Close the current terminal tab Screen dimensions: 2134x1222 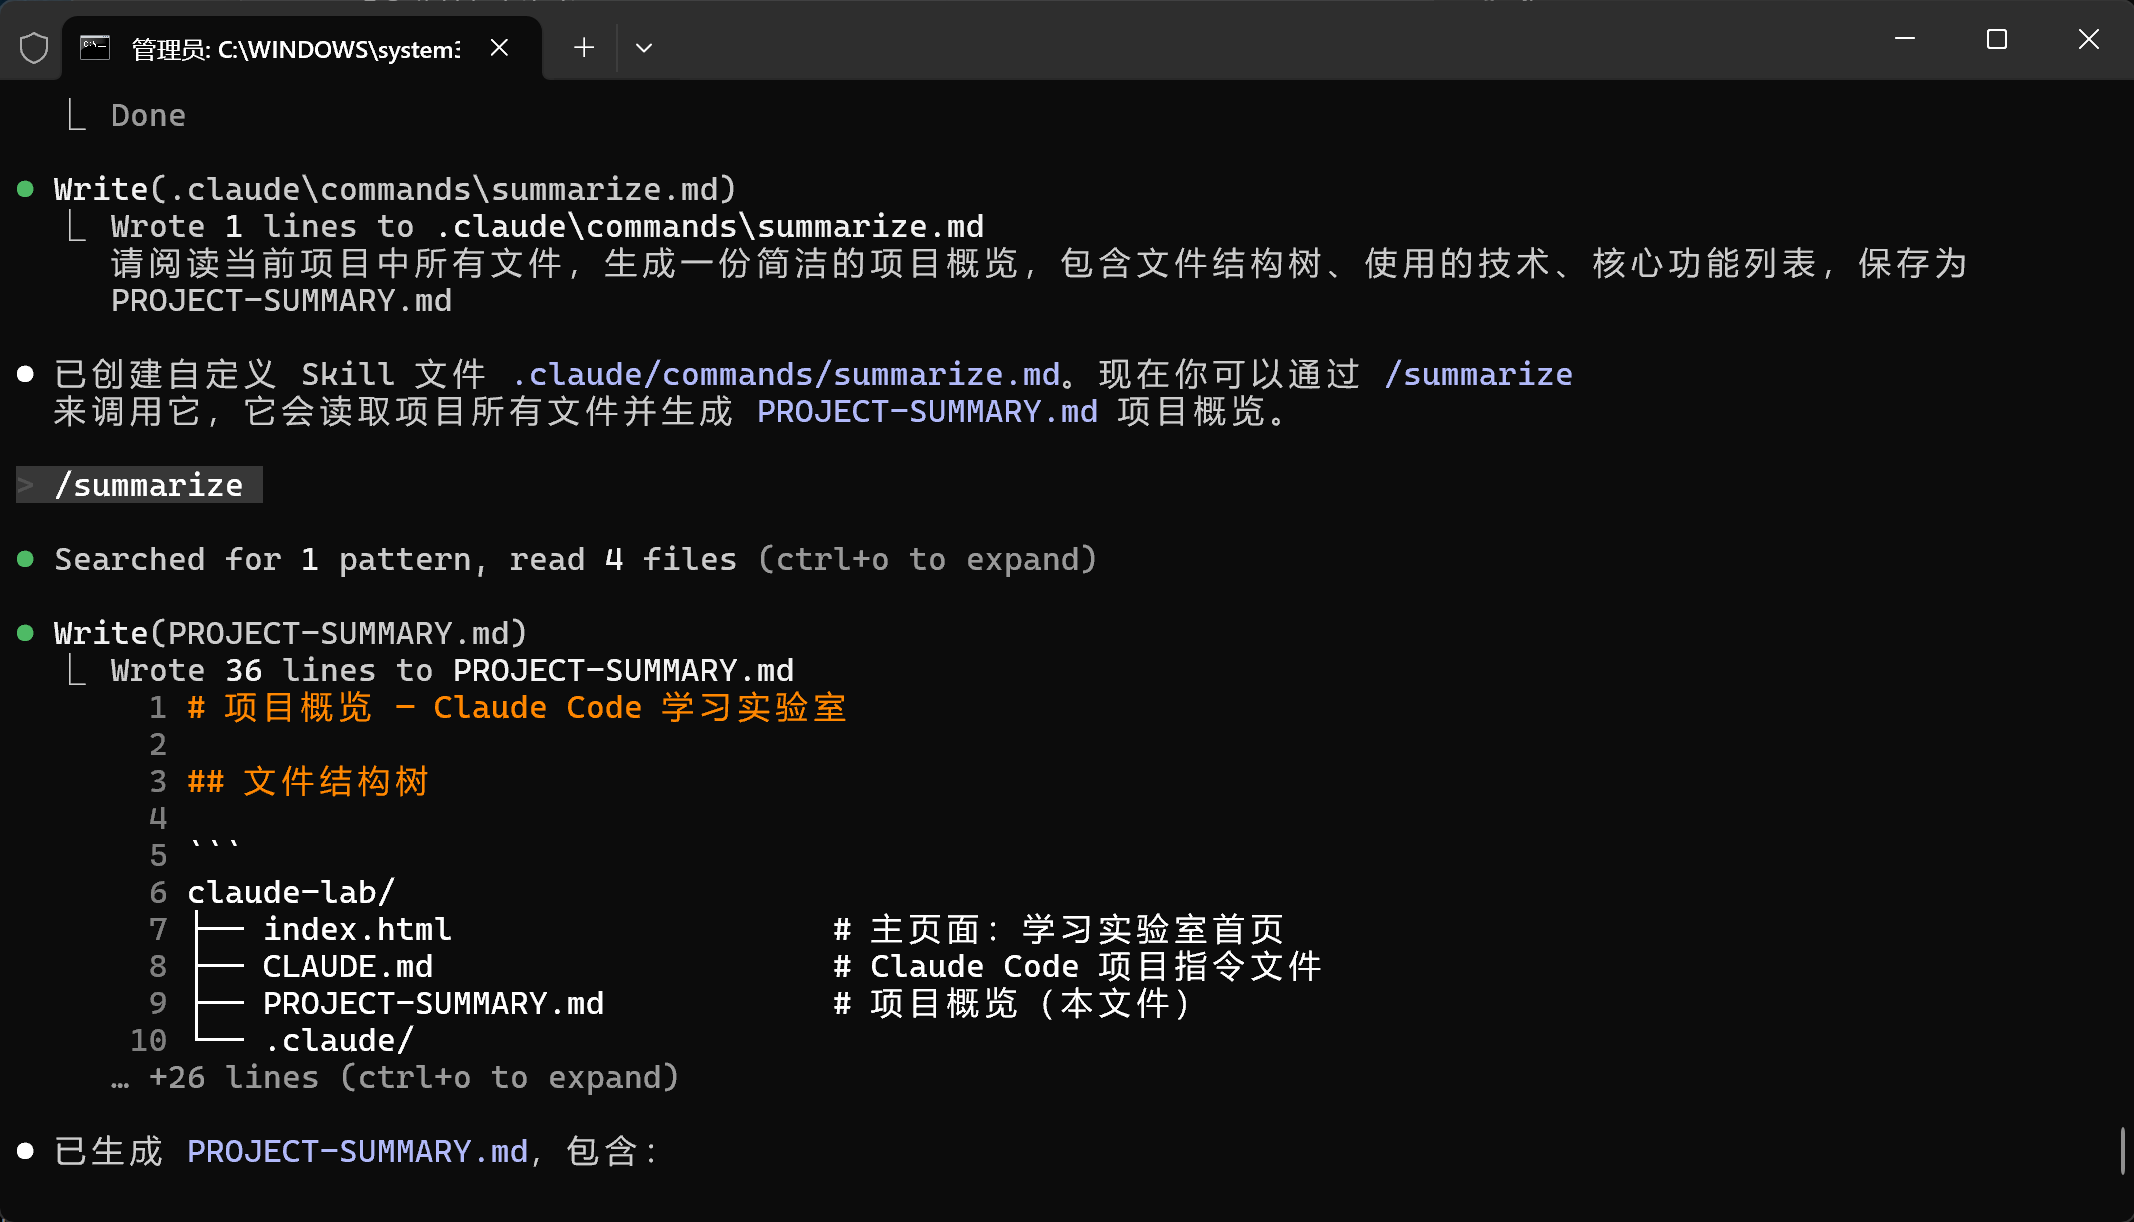500,48
